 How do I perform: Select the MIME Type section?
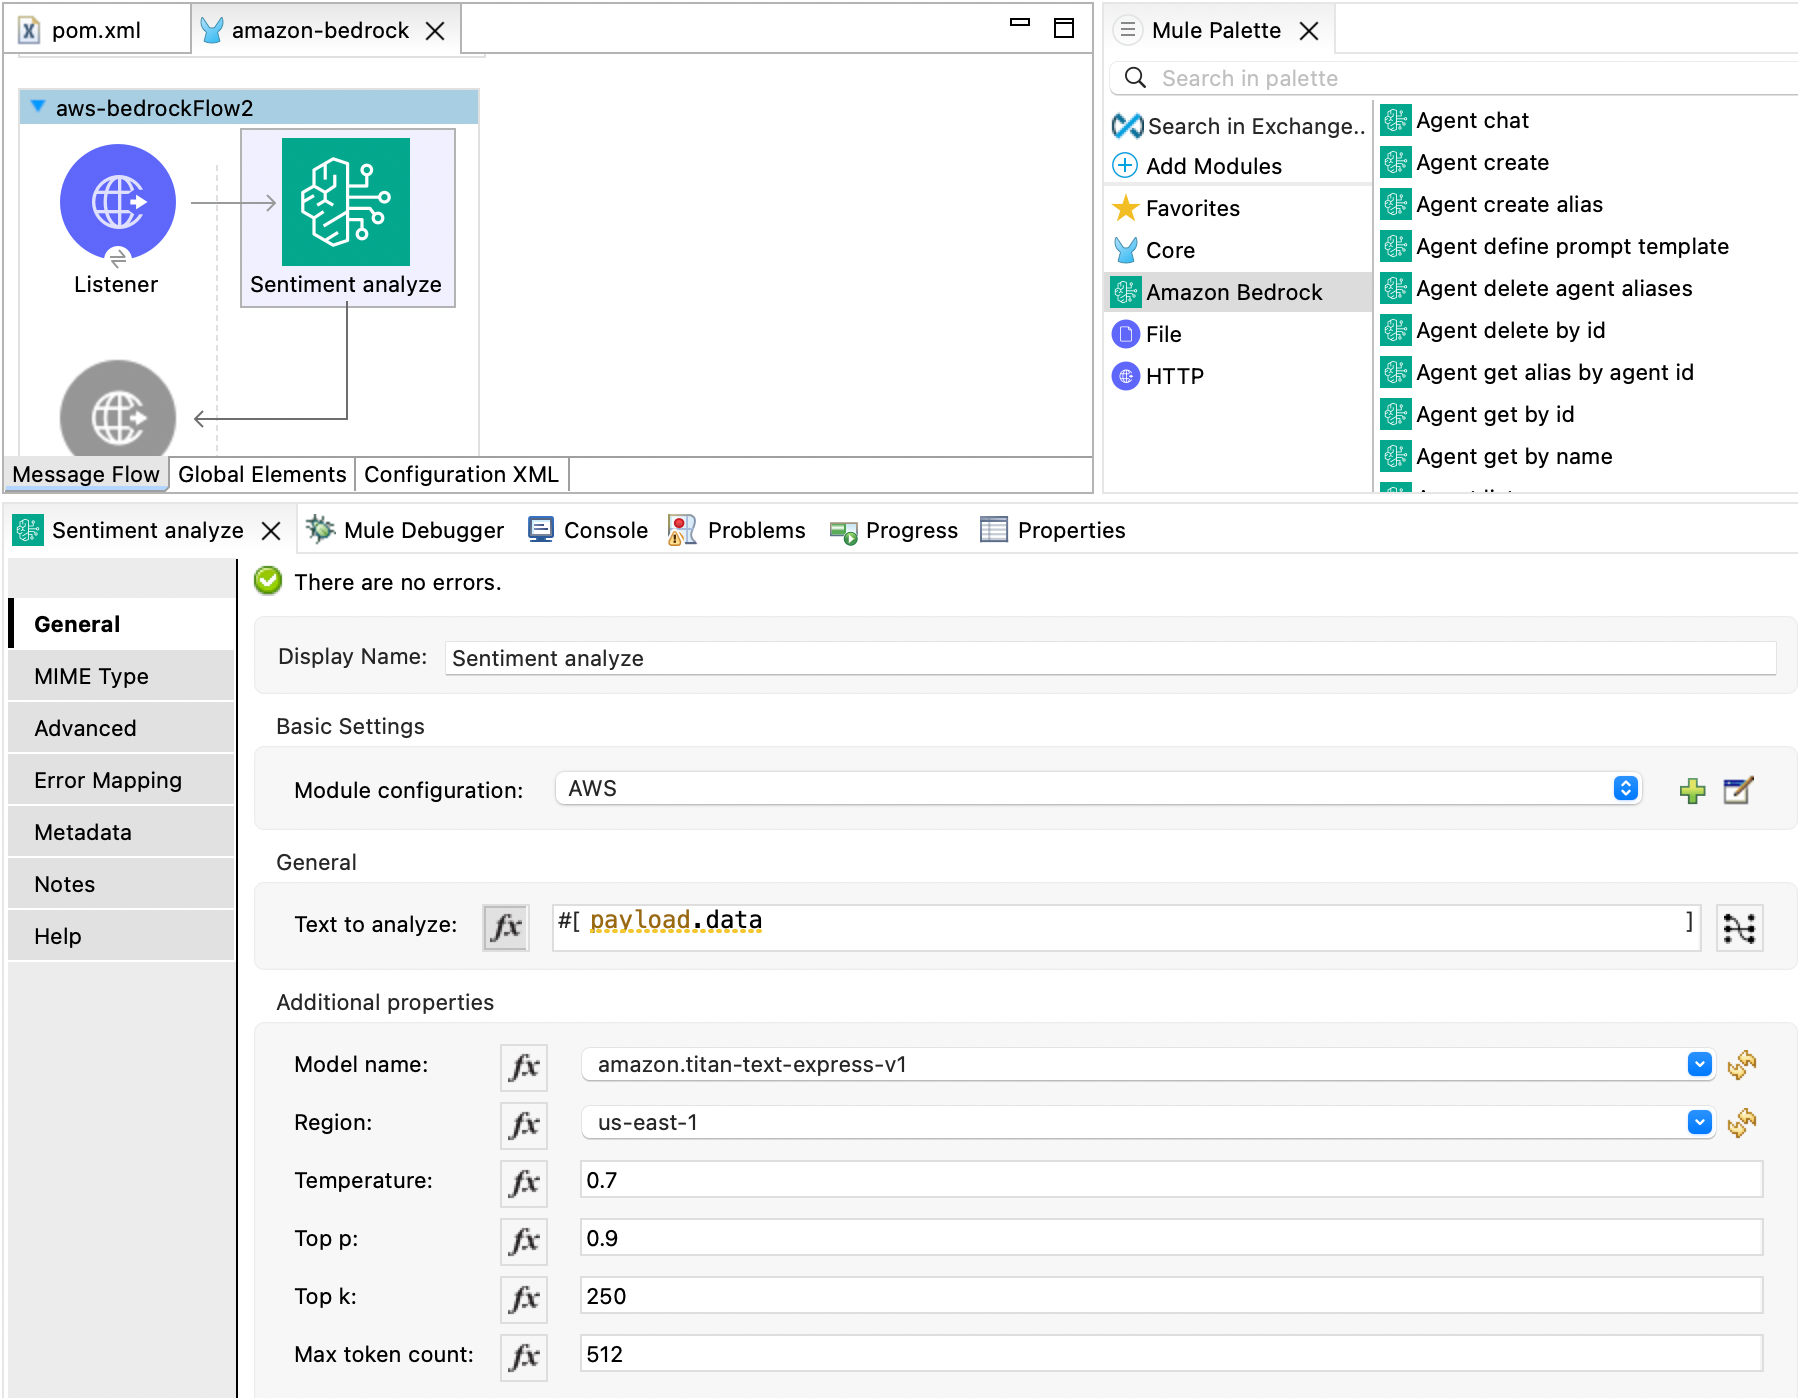122,676
